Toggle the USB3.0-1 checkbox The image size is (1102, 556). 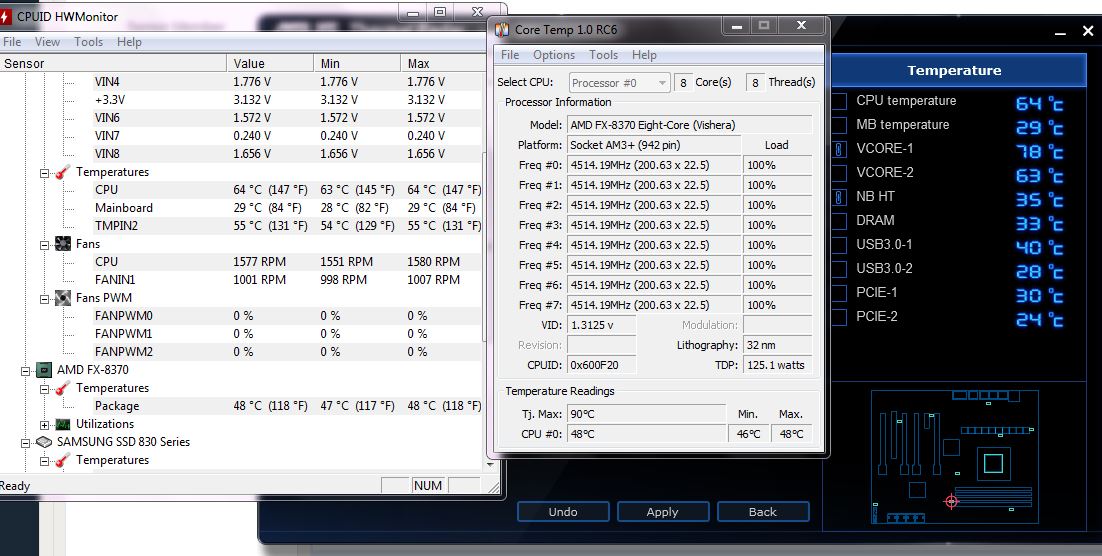click(839, 245)
